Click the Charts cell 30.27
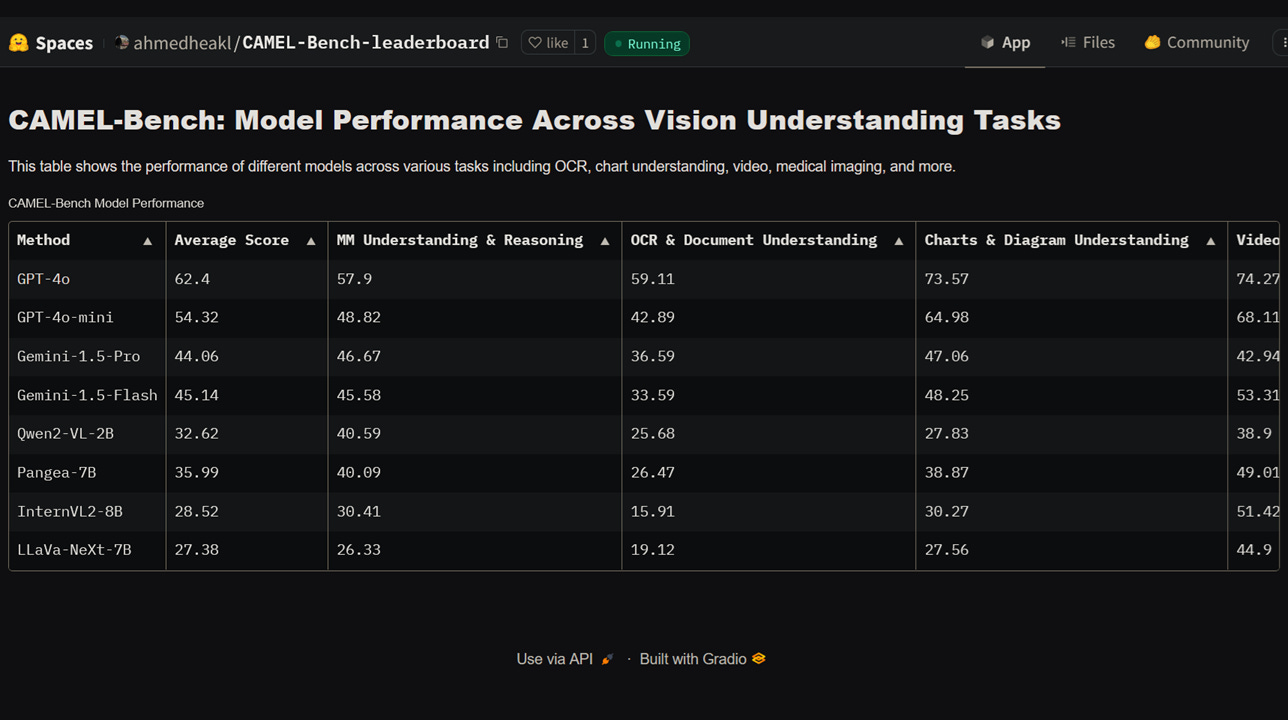Viewport: 1288px width, 720px height. click(1072, 512)
